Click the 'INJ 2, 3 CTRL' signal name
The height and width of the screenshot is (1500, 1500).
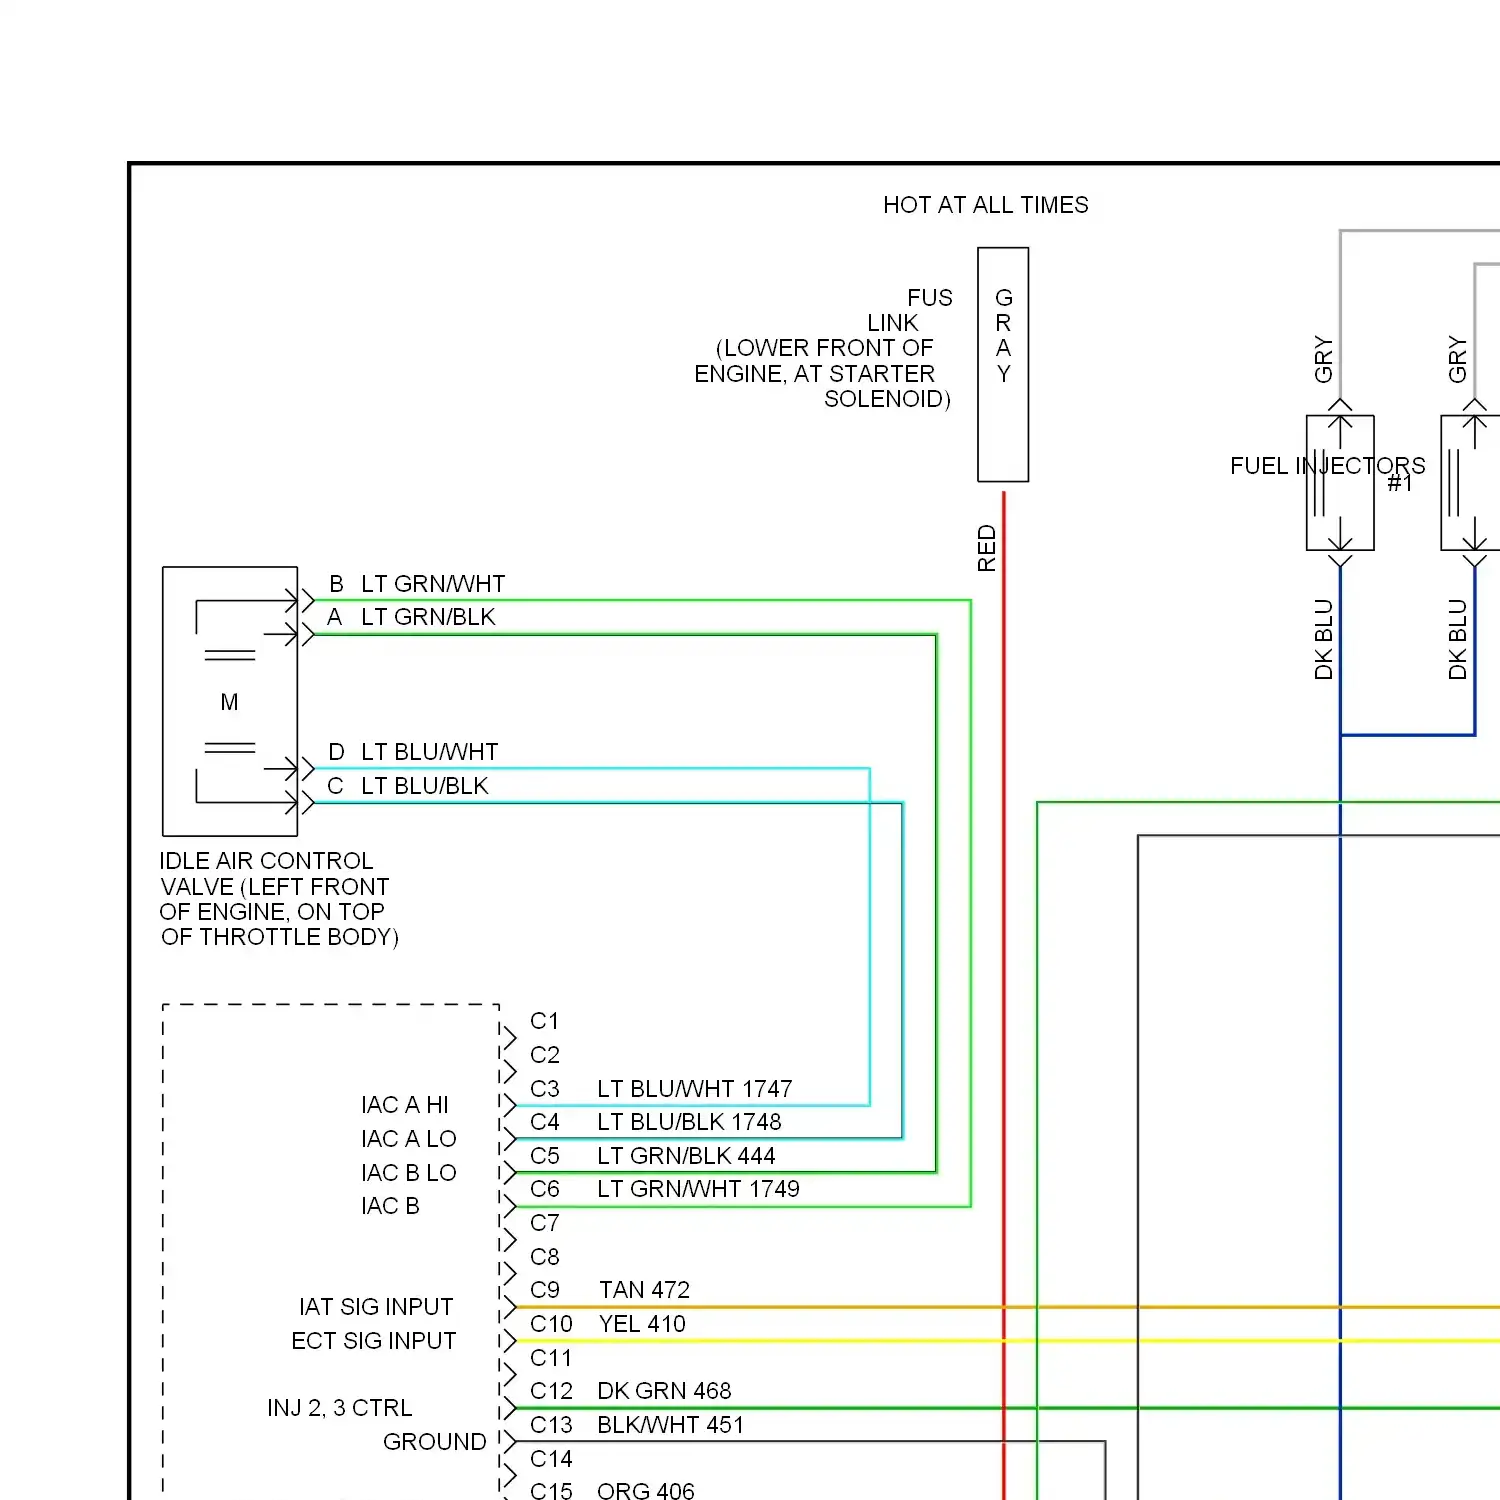click(x=339, y=1408)
